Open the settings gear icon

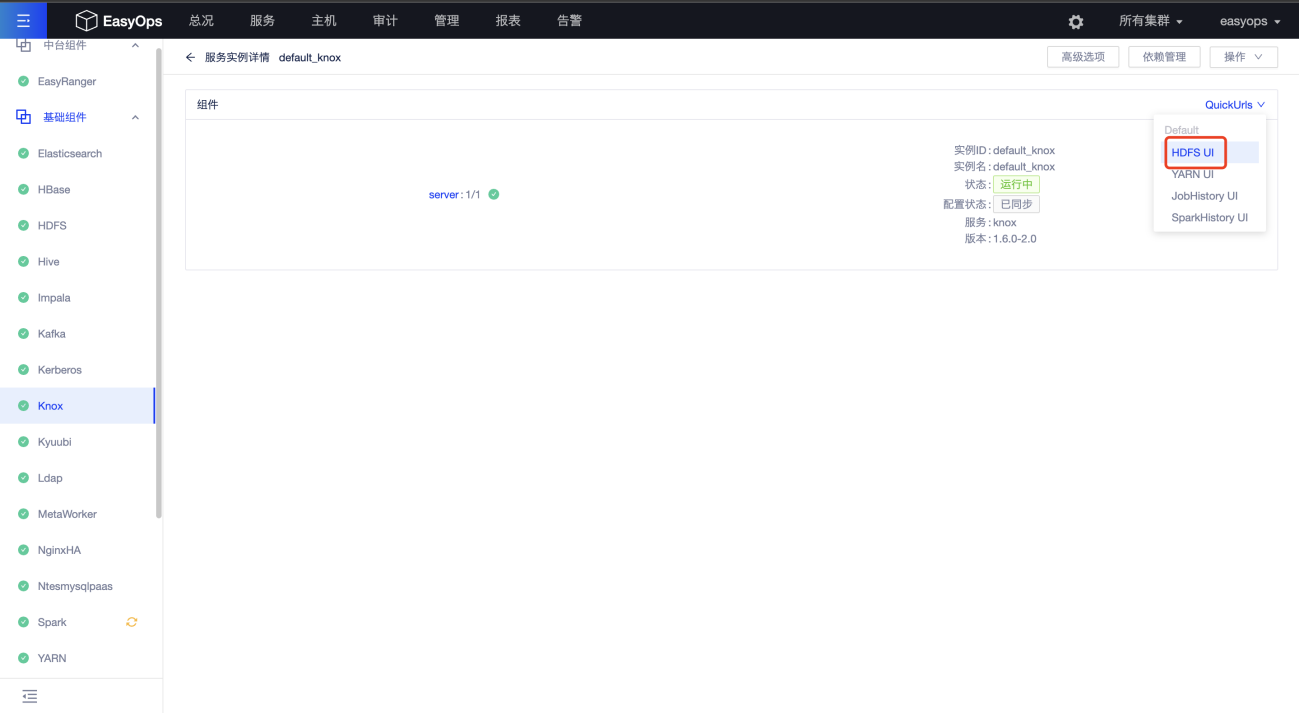1076,22
